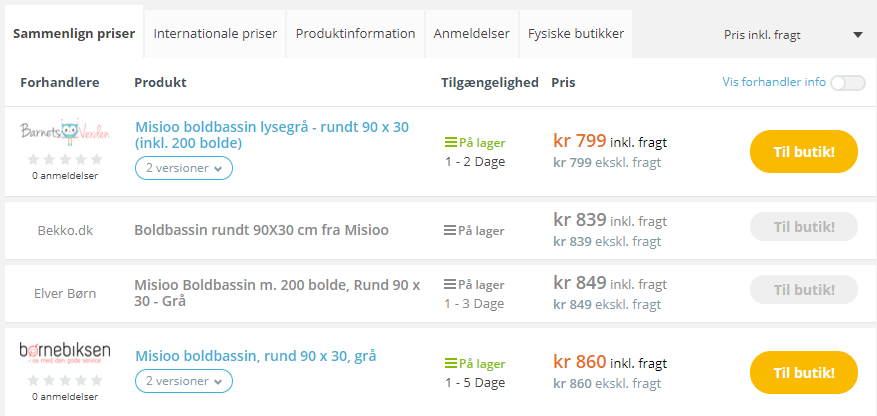
Task: Click stock status icon in Bekko.dk row
Action: pyautogui.click(x=451, y=230)
